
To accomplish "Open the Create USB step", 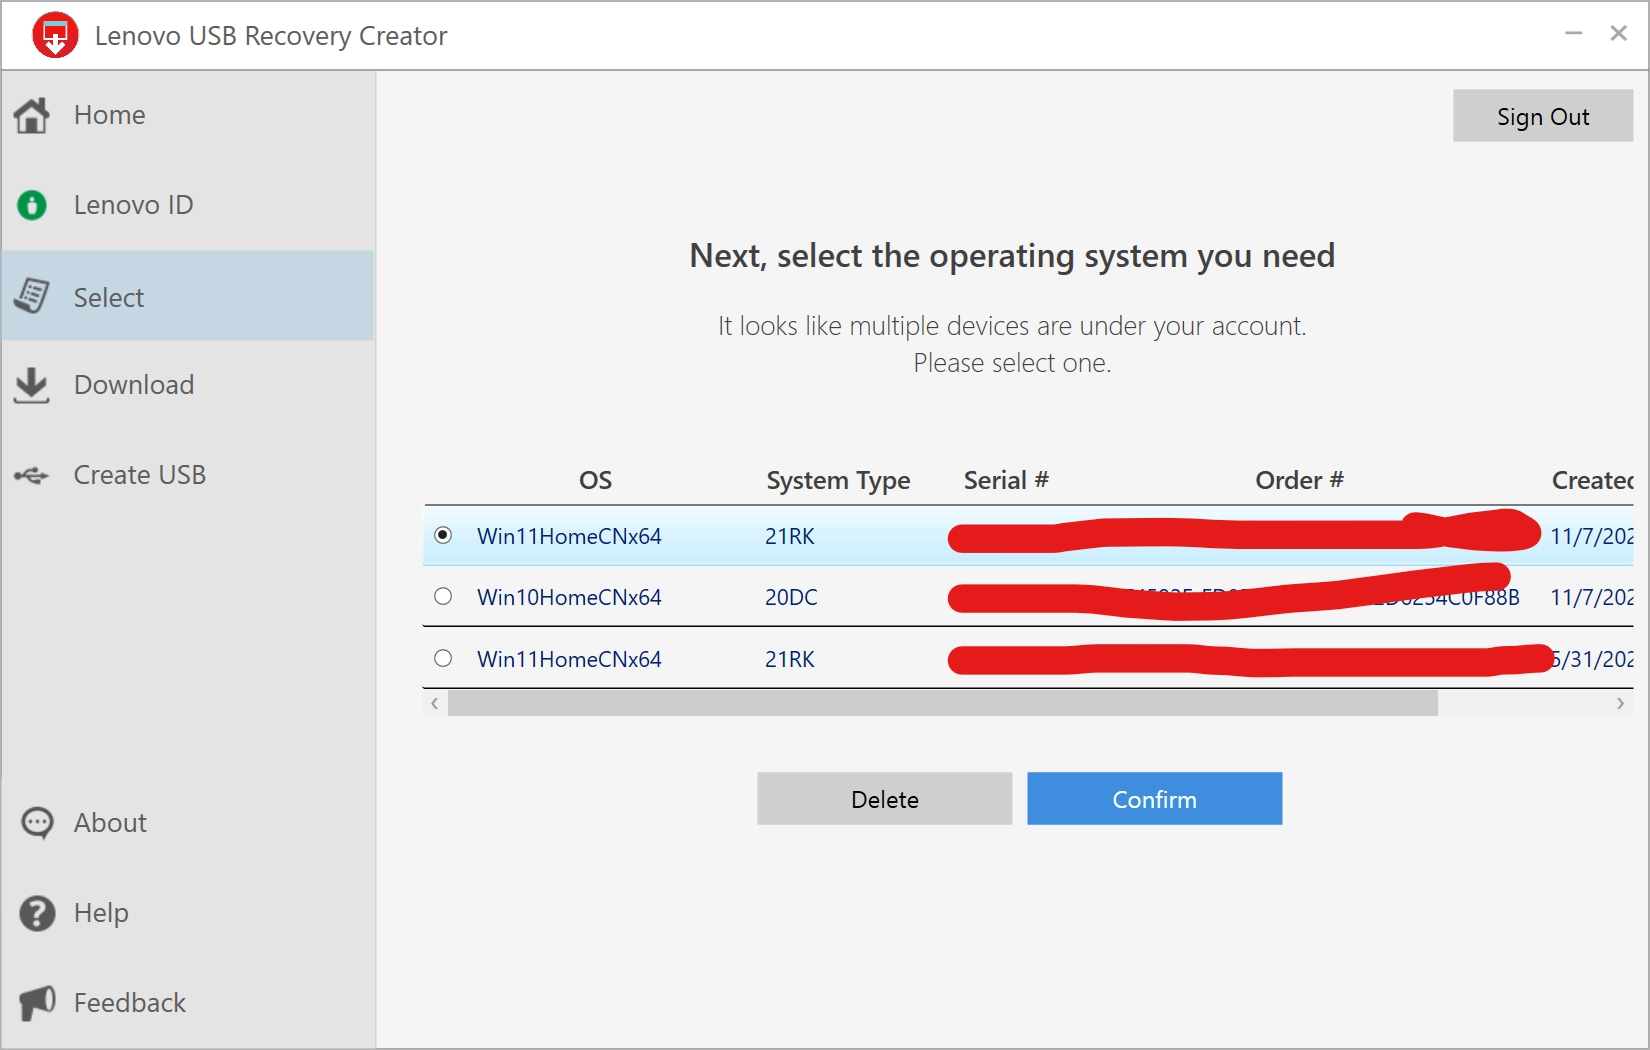I will [x=188, y=475].
